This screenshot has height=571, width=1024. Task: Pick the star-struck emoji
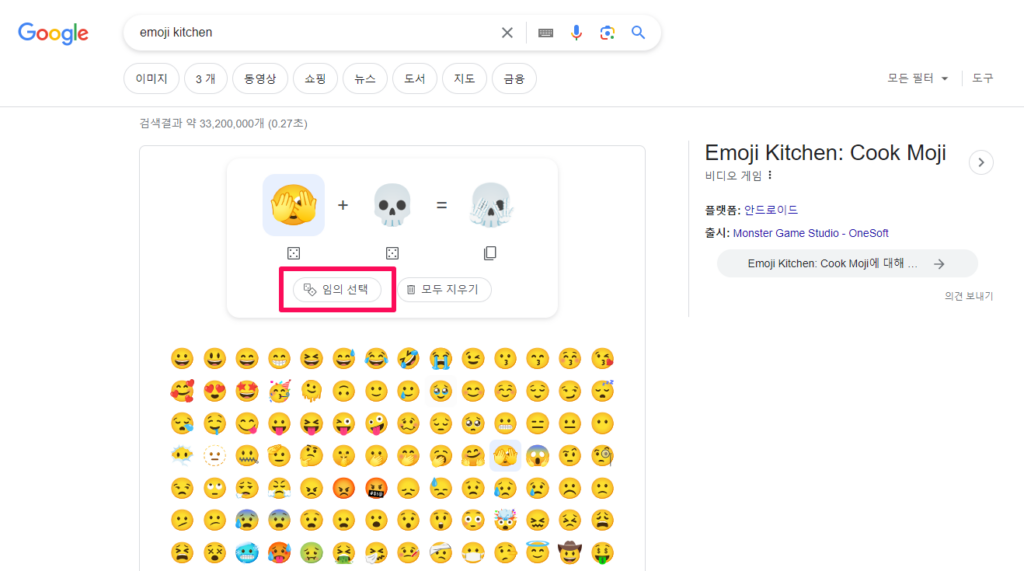click(x=247, y=391)
